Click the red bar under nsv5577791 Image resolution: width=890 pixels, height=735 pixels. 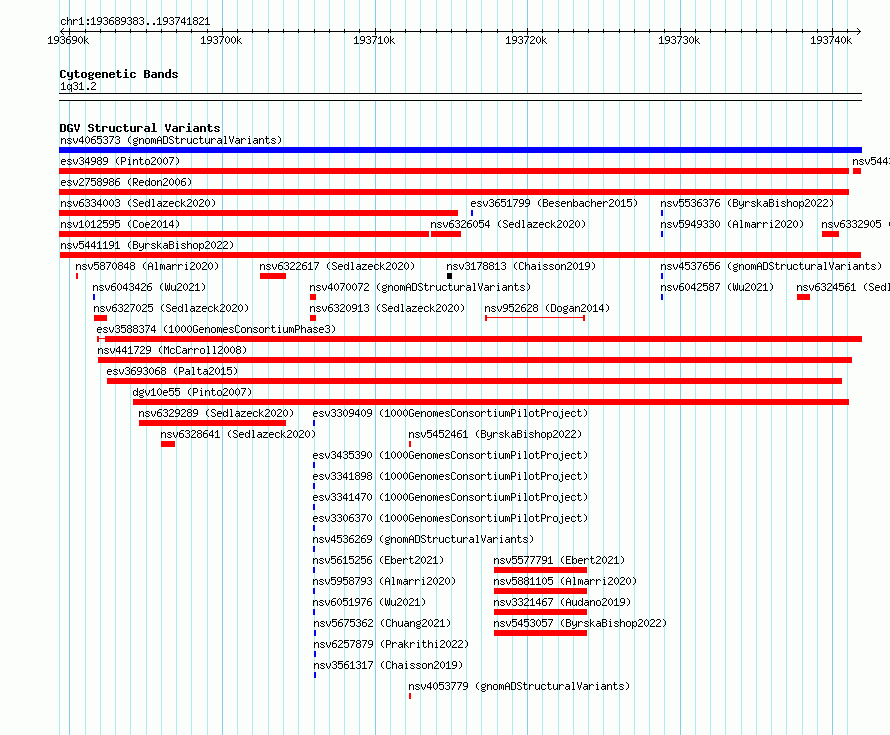coord(540,570)
